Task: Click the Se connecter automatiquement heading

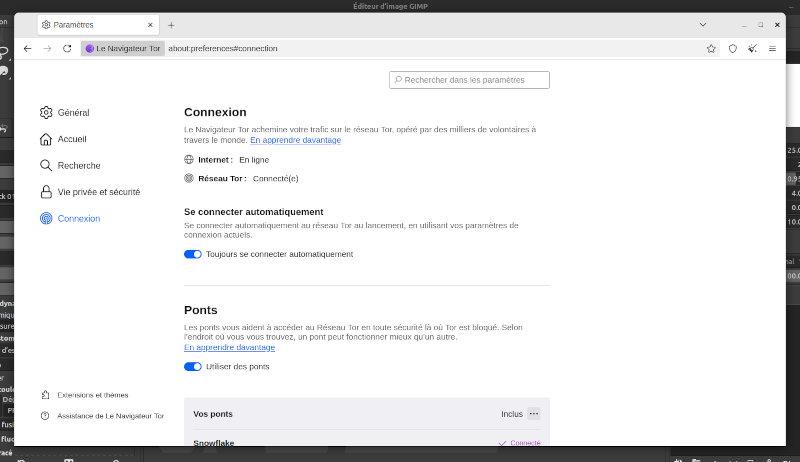Action: pos(254,212)
